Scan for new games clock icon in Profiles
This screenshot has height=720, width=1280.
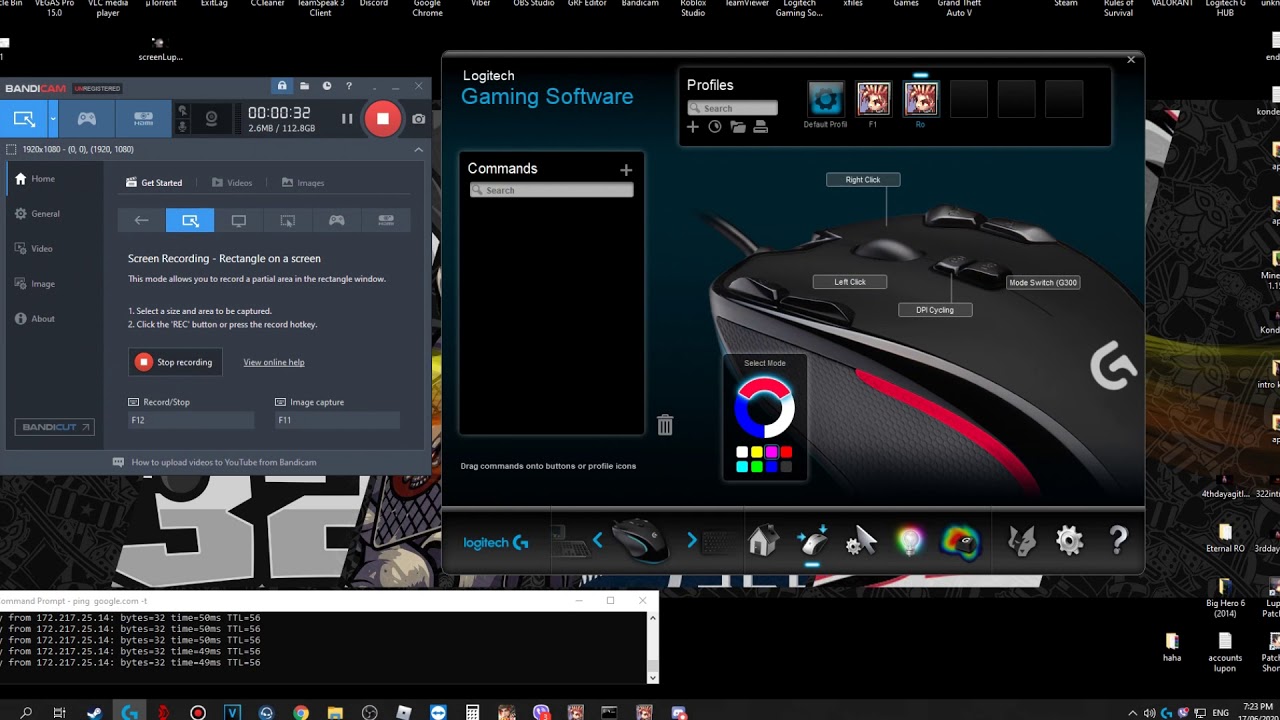(x=715, y=127)
